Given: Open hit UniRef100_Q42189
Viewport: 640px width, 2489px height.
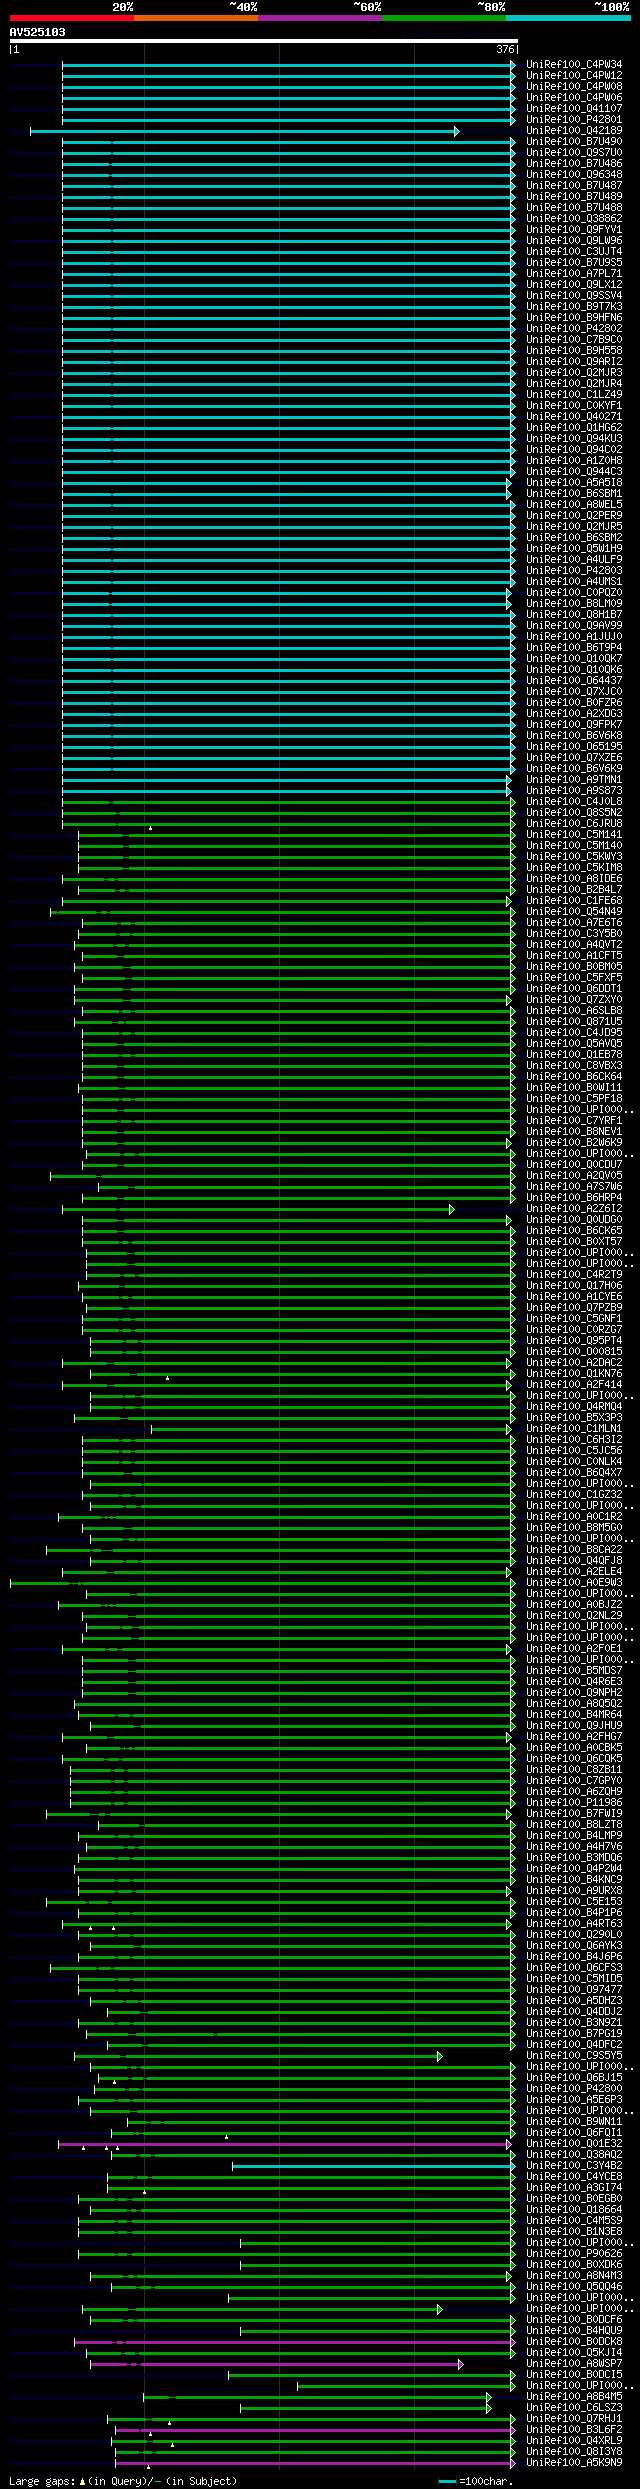Looking at the screenshot, I should [574, 131].
